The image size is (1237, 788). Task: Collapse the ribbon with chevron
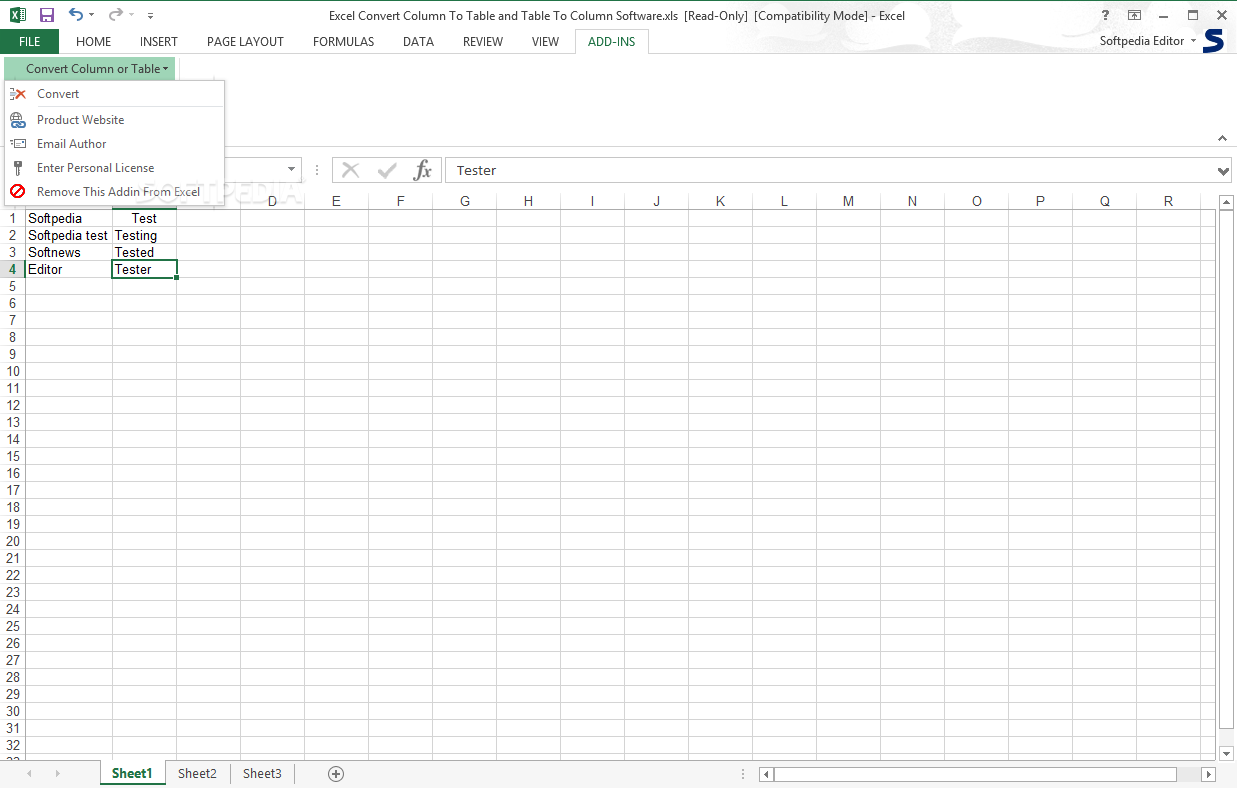click(x=1222, y=138)
